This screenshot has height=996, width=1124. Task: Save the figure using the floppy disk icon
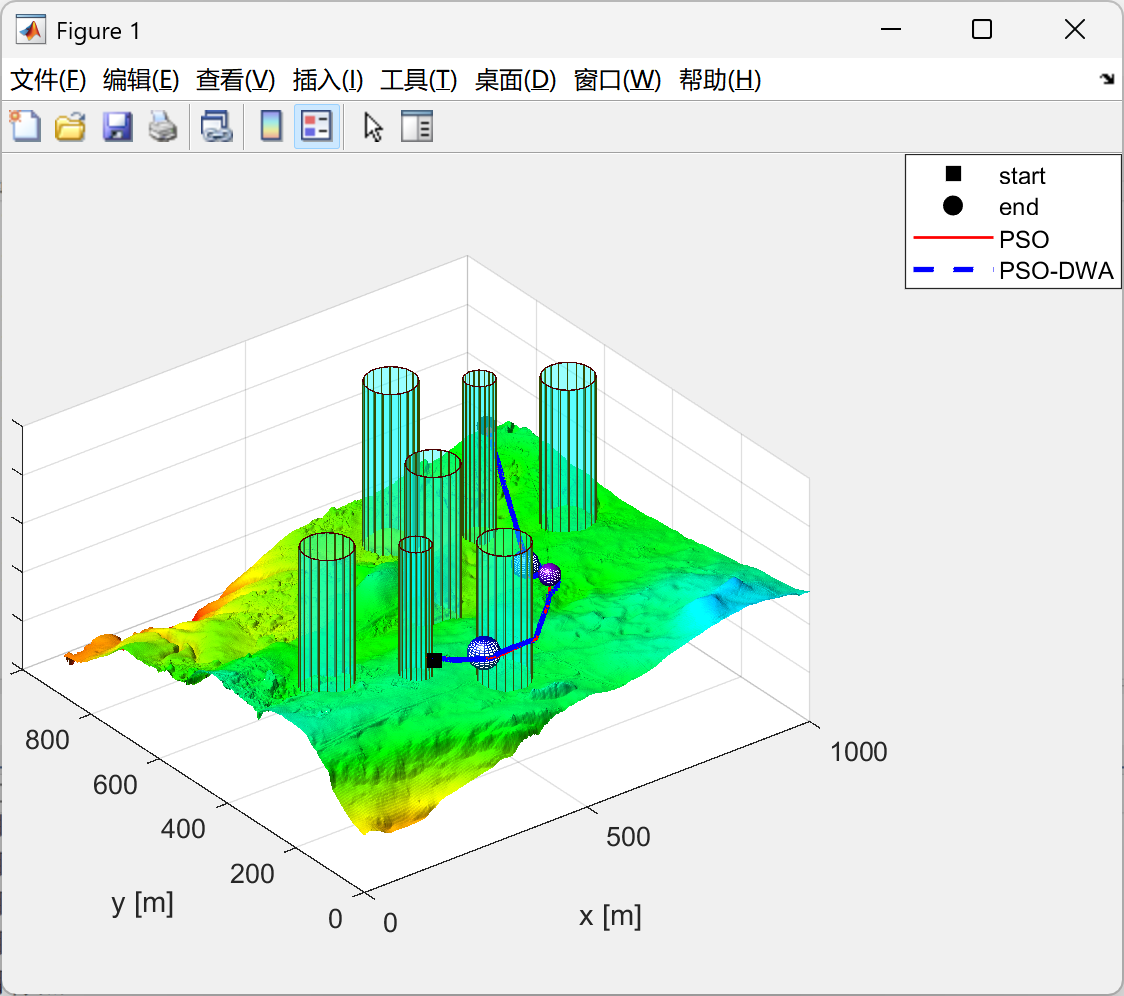pyautogui.click(x=117, y=127)
